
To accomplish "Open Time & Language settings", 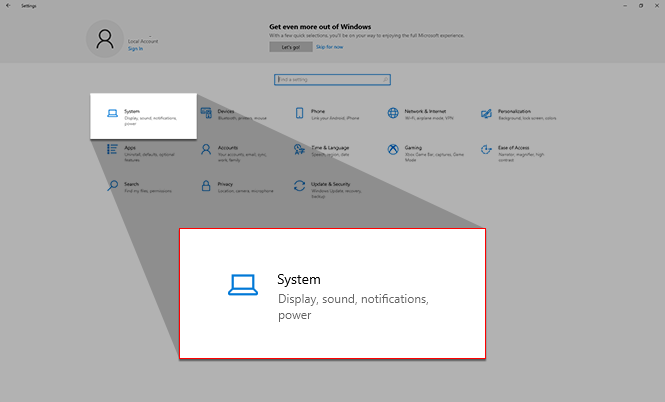I will tap(320, 150).
